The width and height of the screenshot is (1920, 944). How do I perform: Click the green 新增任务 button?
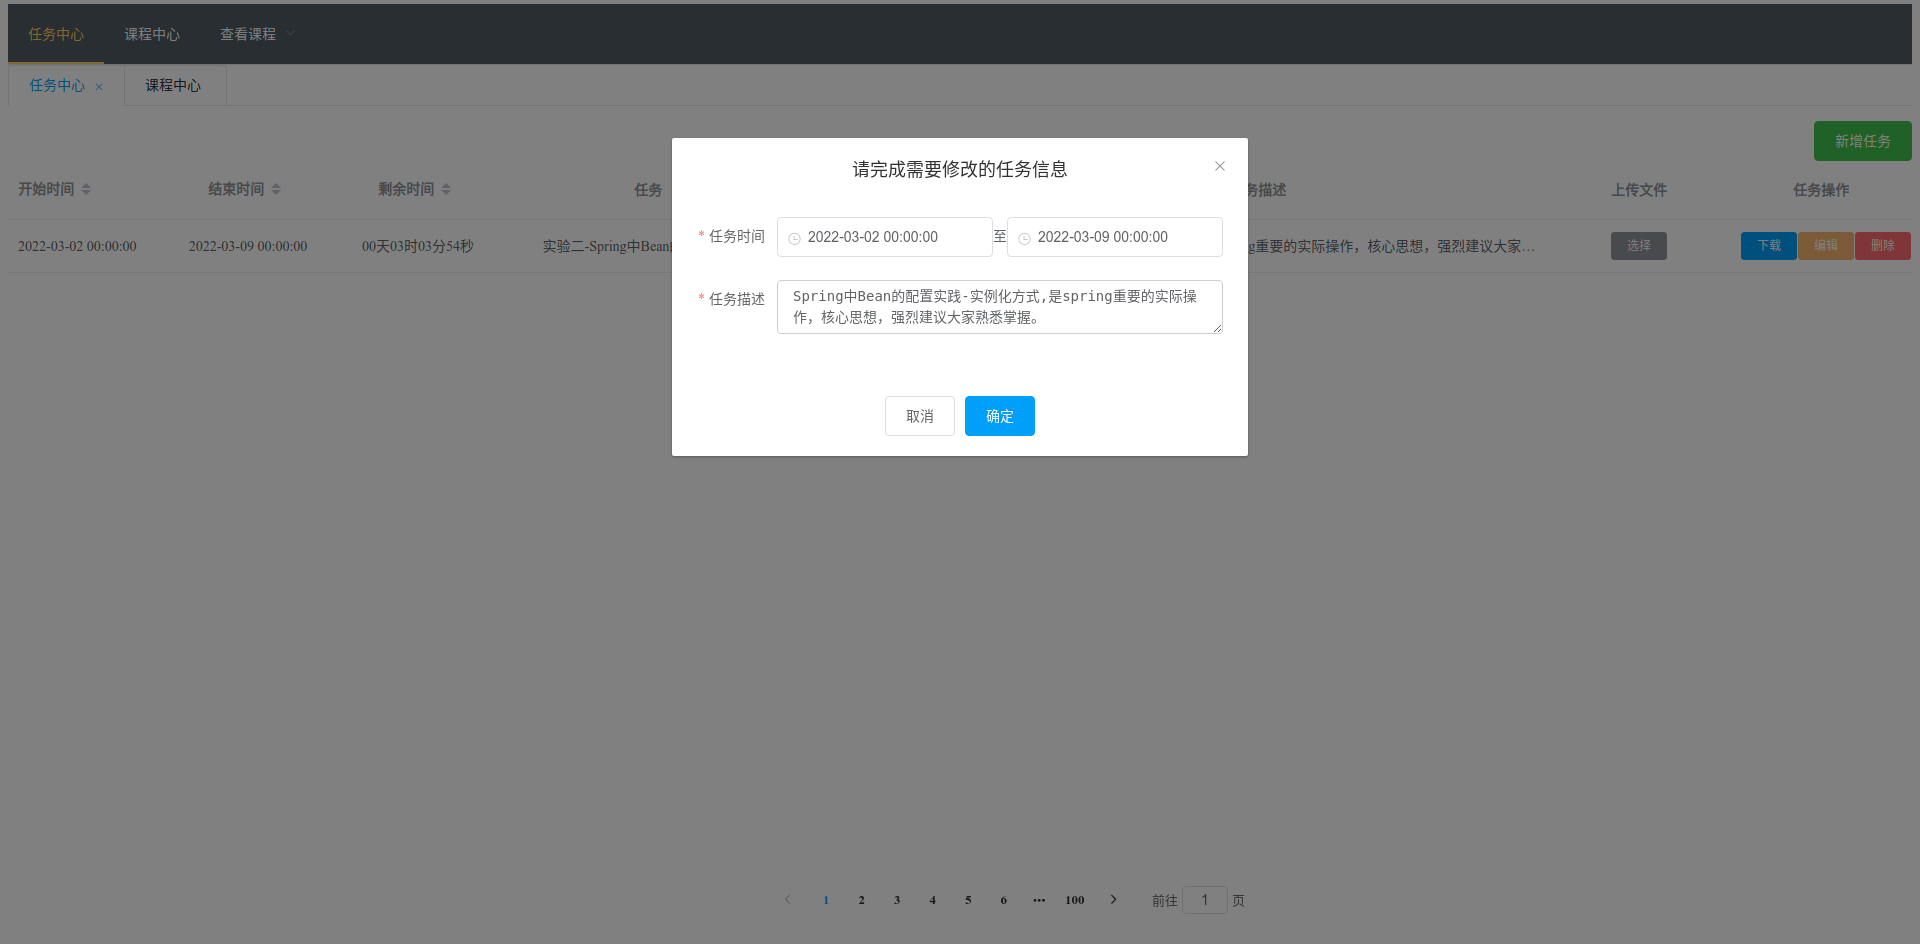tap(1863, 141)
